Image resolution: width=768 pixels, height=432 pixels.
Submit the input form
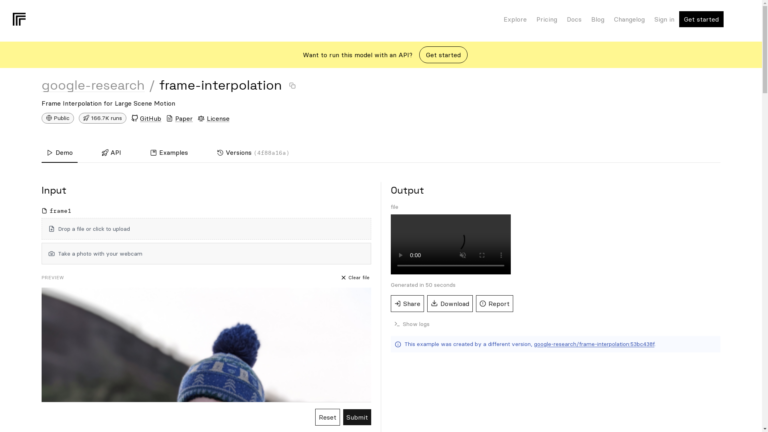click(x=357, y=417)
